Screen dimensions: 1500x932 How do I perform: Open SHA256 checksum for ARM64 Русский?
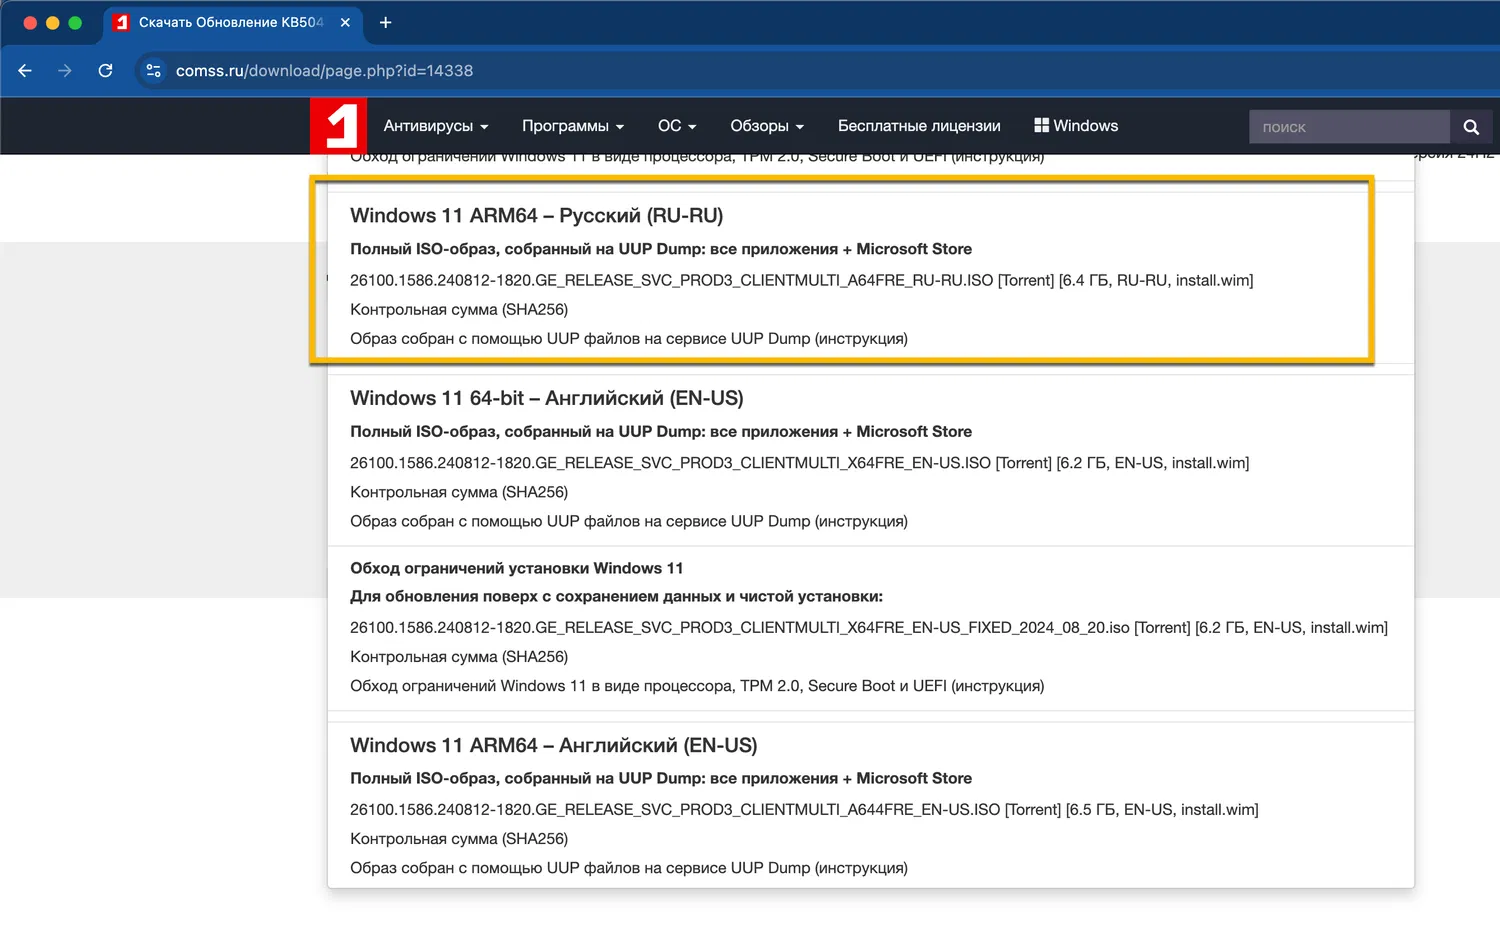[459, 310]
